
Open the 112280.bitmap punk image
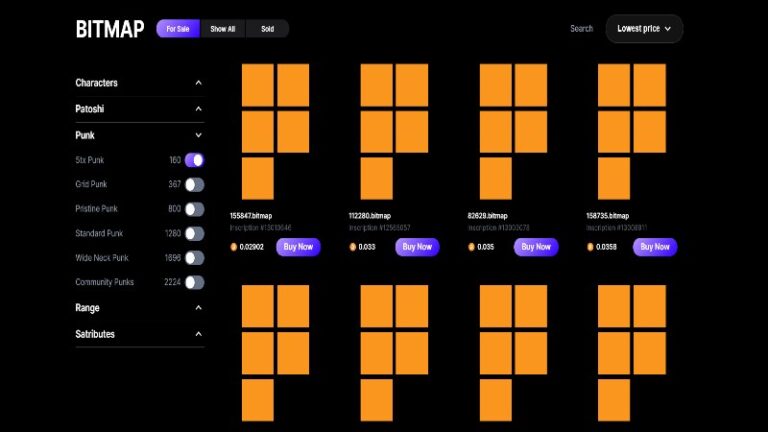tap(394, 132)
